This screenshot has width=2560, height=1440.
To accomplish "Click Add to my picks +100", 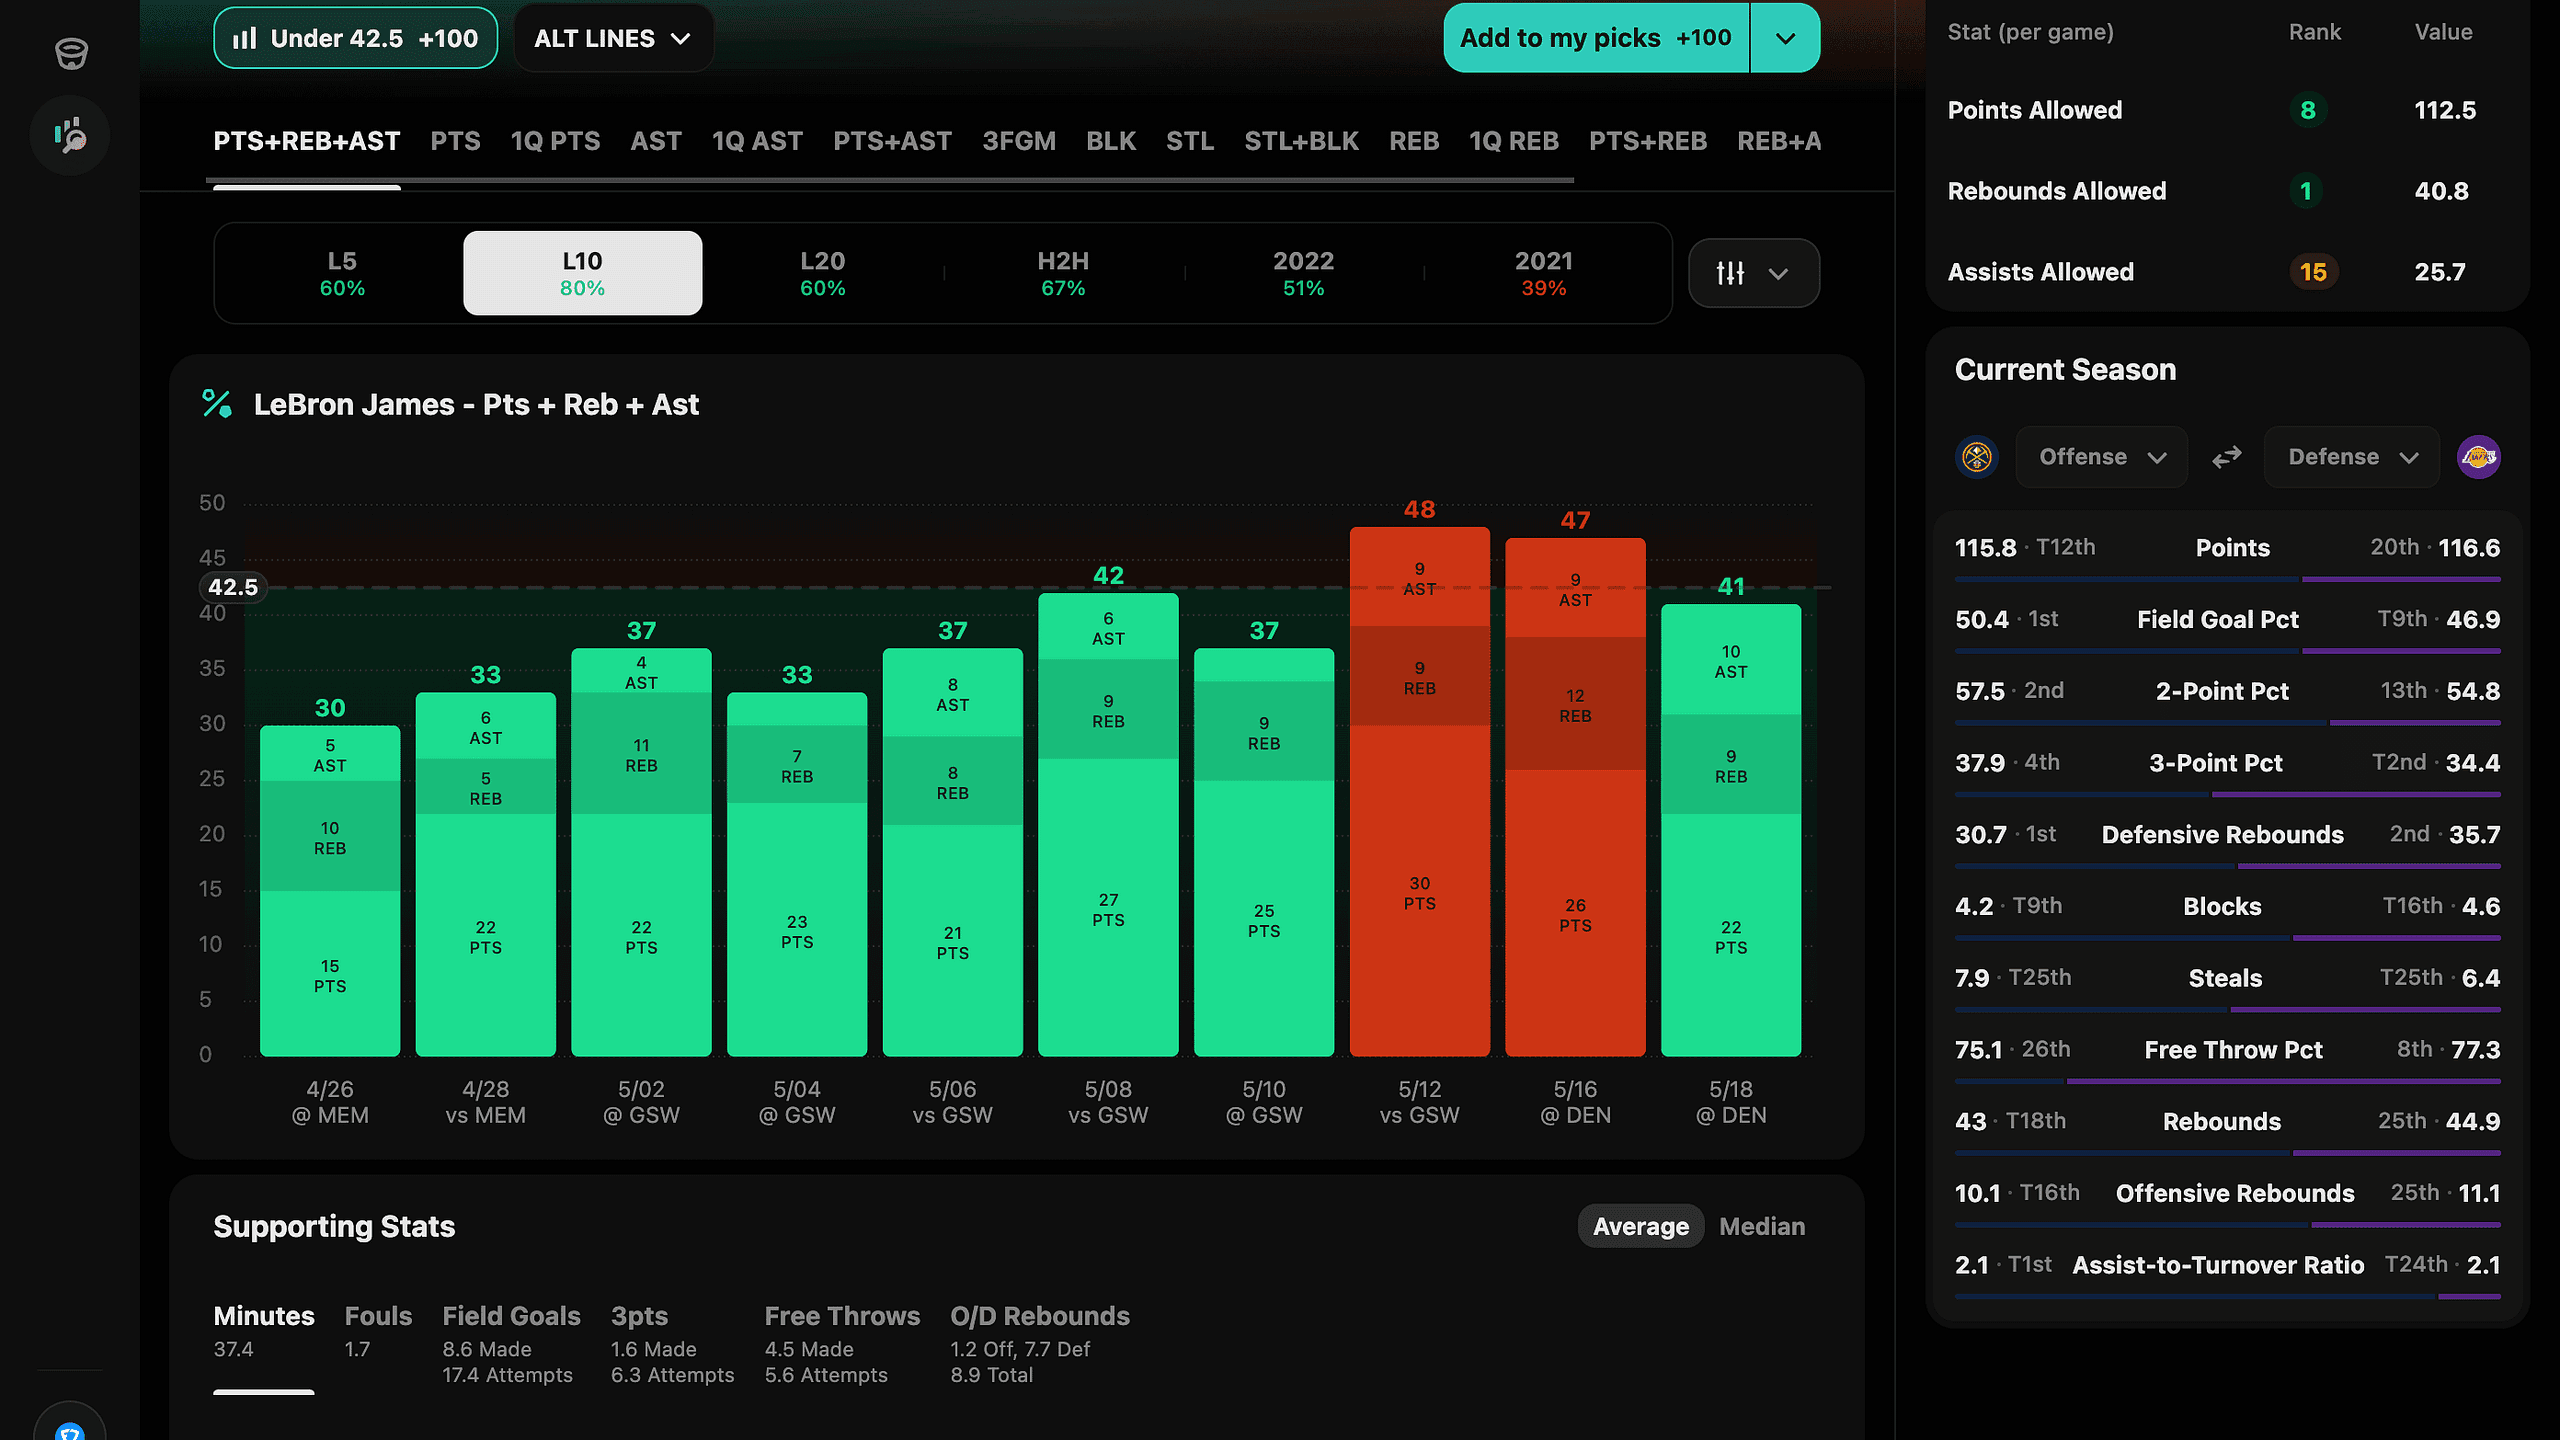I will [x=1596, y=38].
